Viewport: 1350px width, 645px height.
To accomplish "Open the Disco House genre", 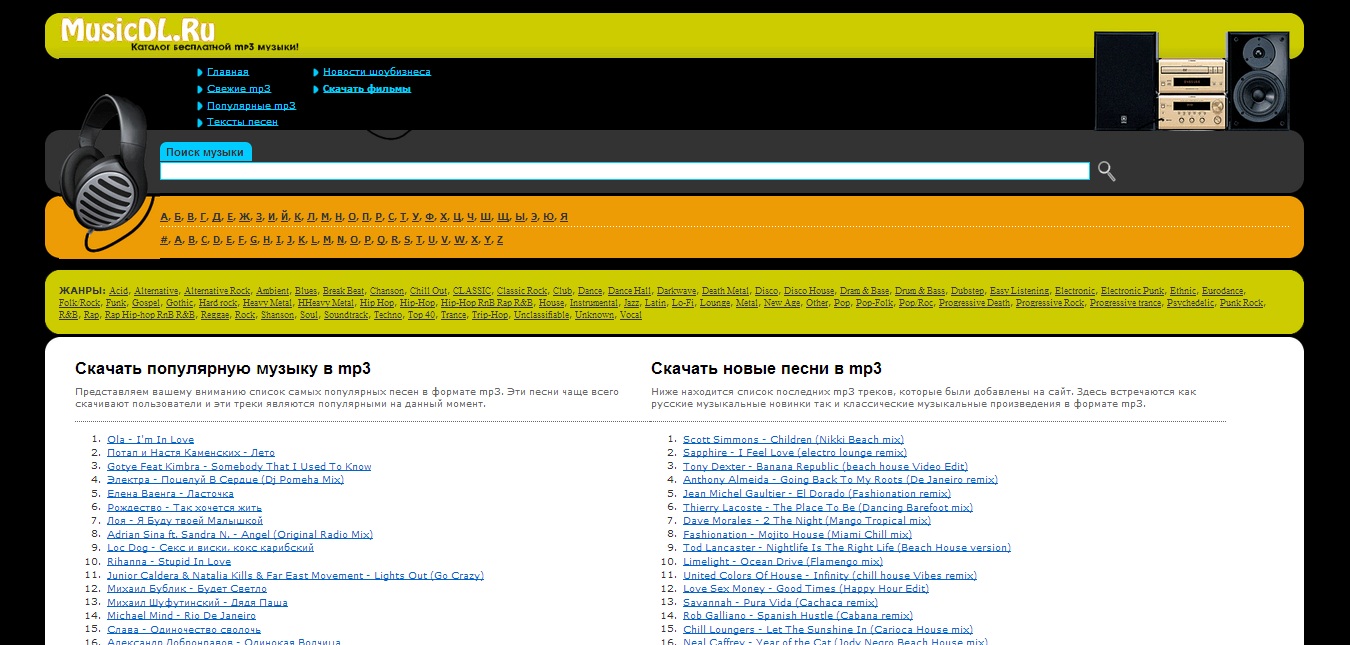I will tap(809, 290).
